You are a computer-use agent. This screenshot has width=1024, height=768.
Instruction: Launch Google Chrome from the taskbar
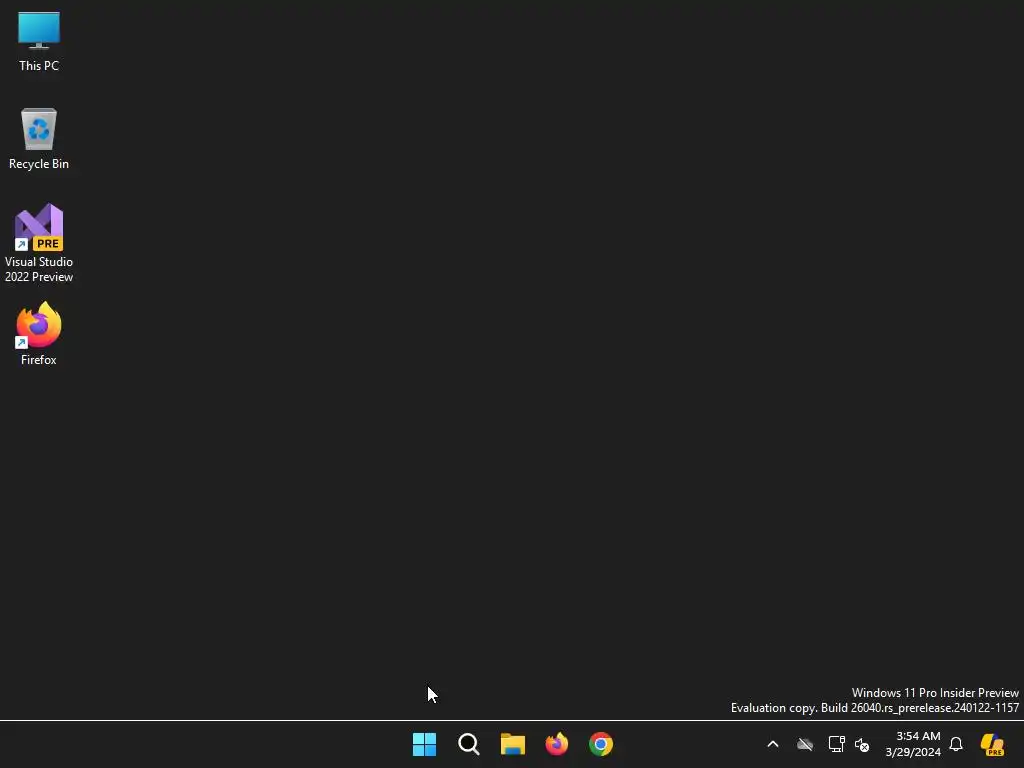pyautogui.click(x=601, y=744)
